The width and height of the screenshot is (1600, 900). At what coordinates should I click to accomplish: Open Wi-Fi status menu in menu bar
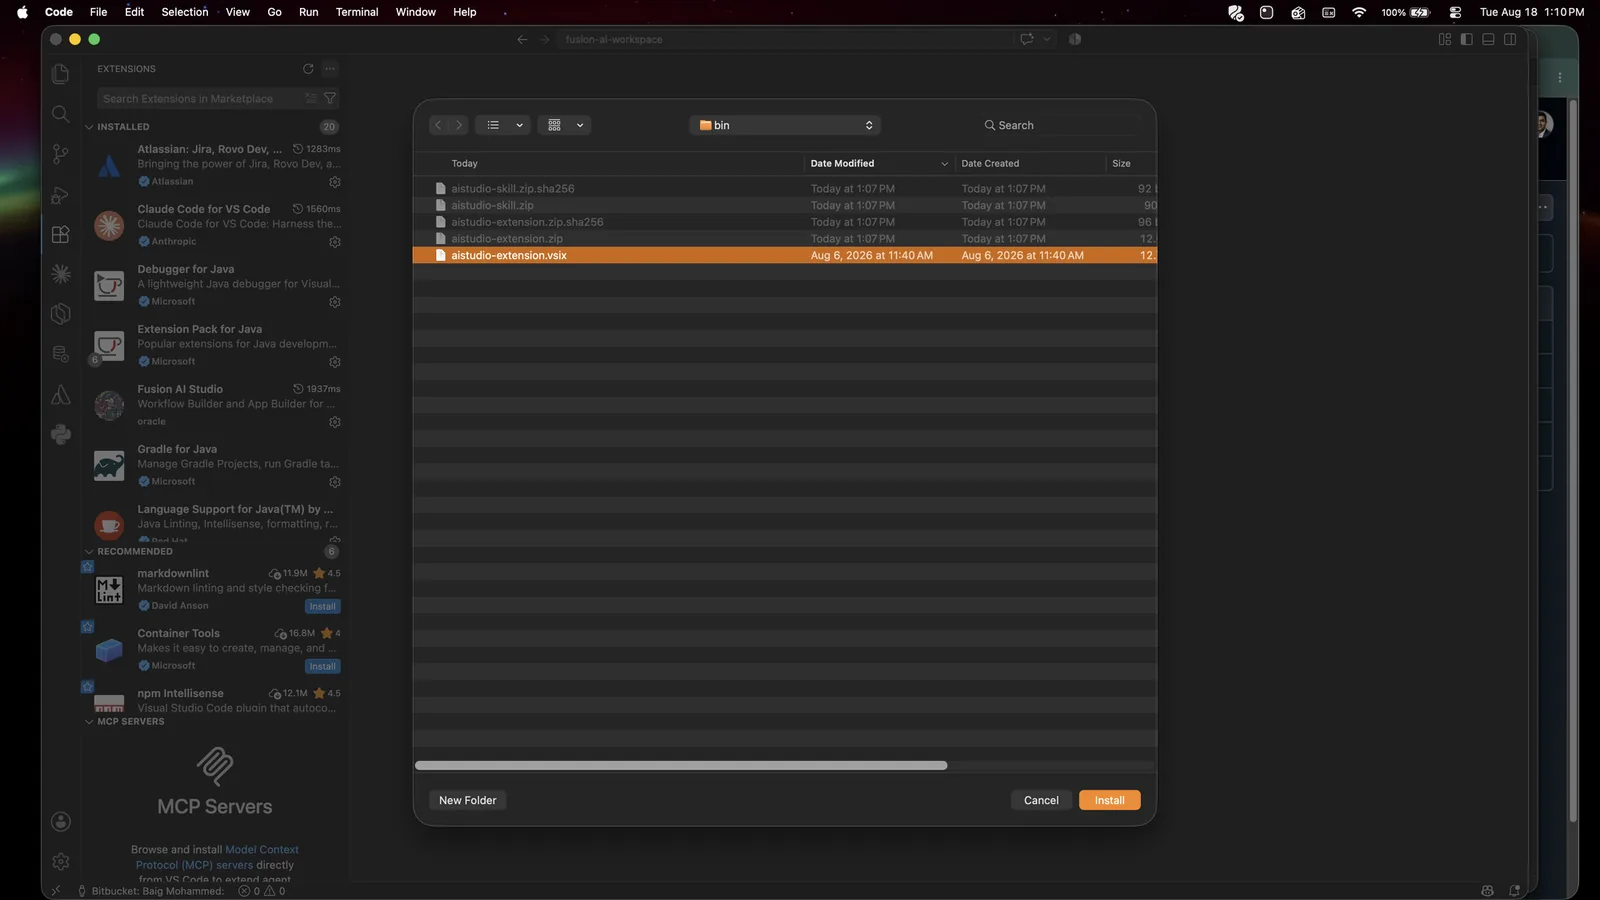pyautogui.click(x=1359, y=12)
